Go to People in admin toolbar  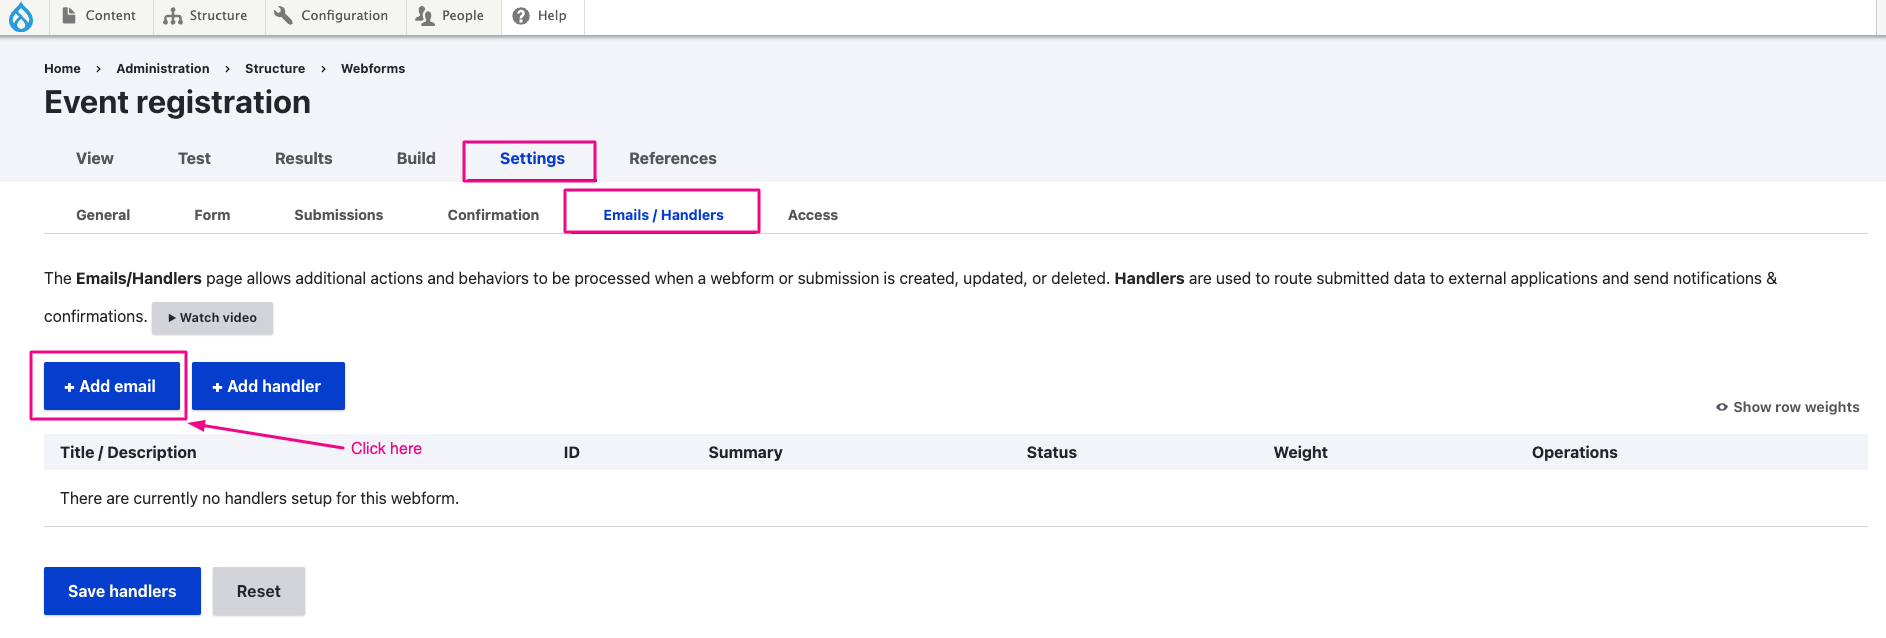450,16
